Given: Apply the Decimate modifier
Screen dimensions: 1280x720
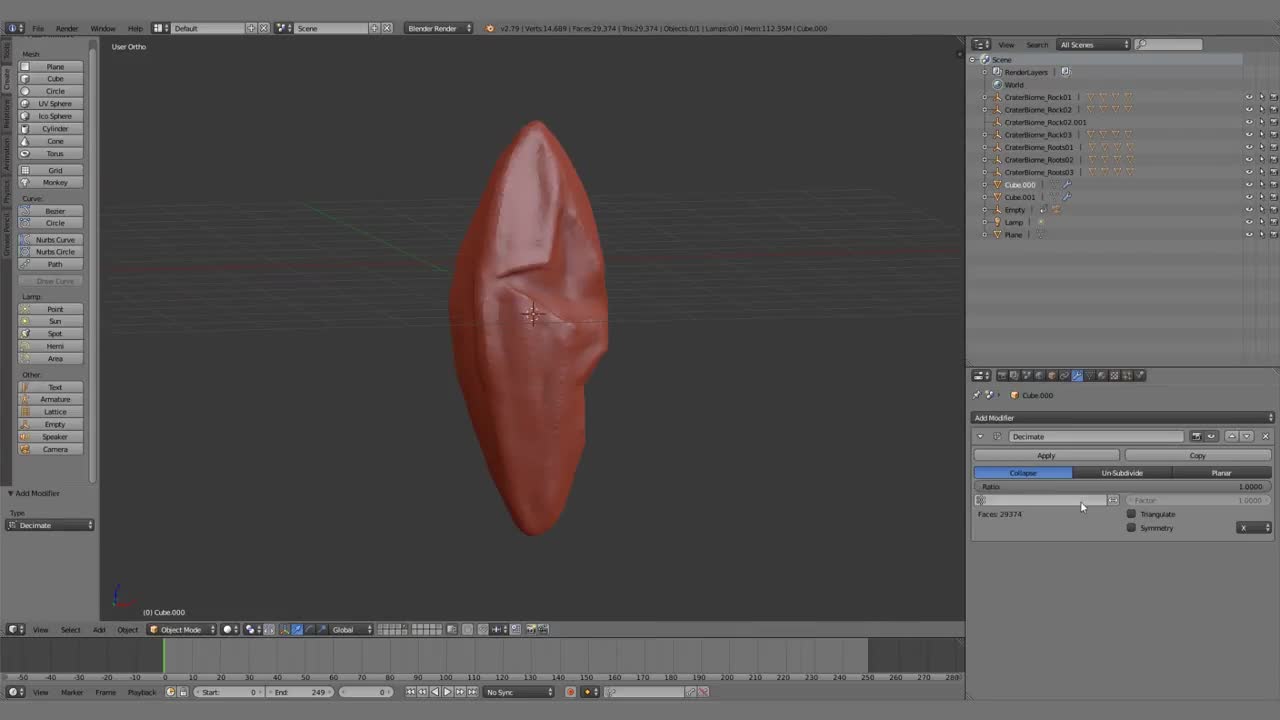Looking at the screenshot, I should [1046, 455].
